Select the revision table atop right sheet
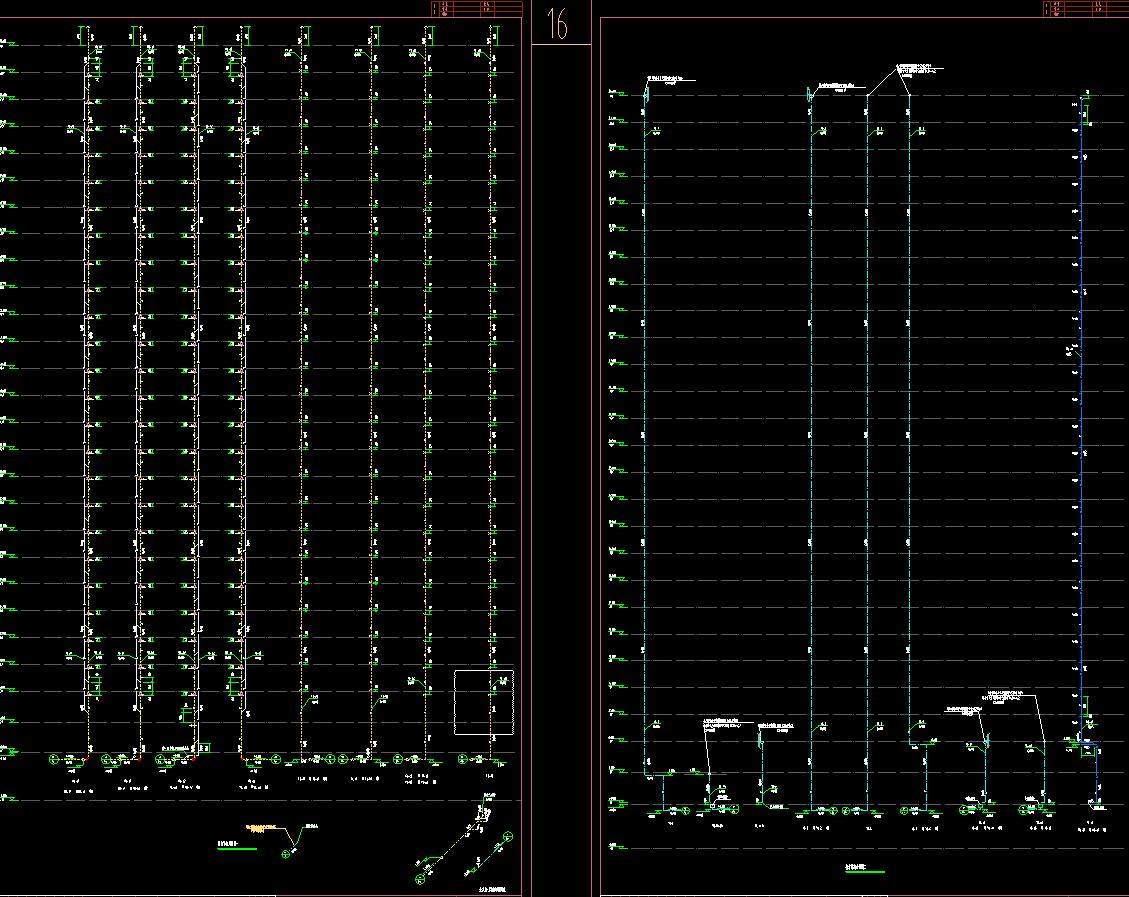The height and width of the screenshot is (897, 1129). [1085, 9]
